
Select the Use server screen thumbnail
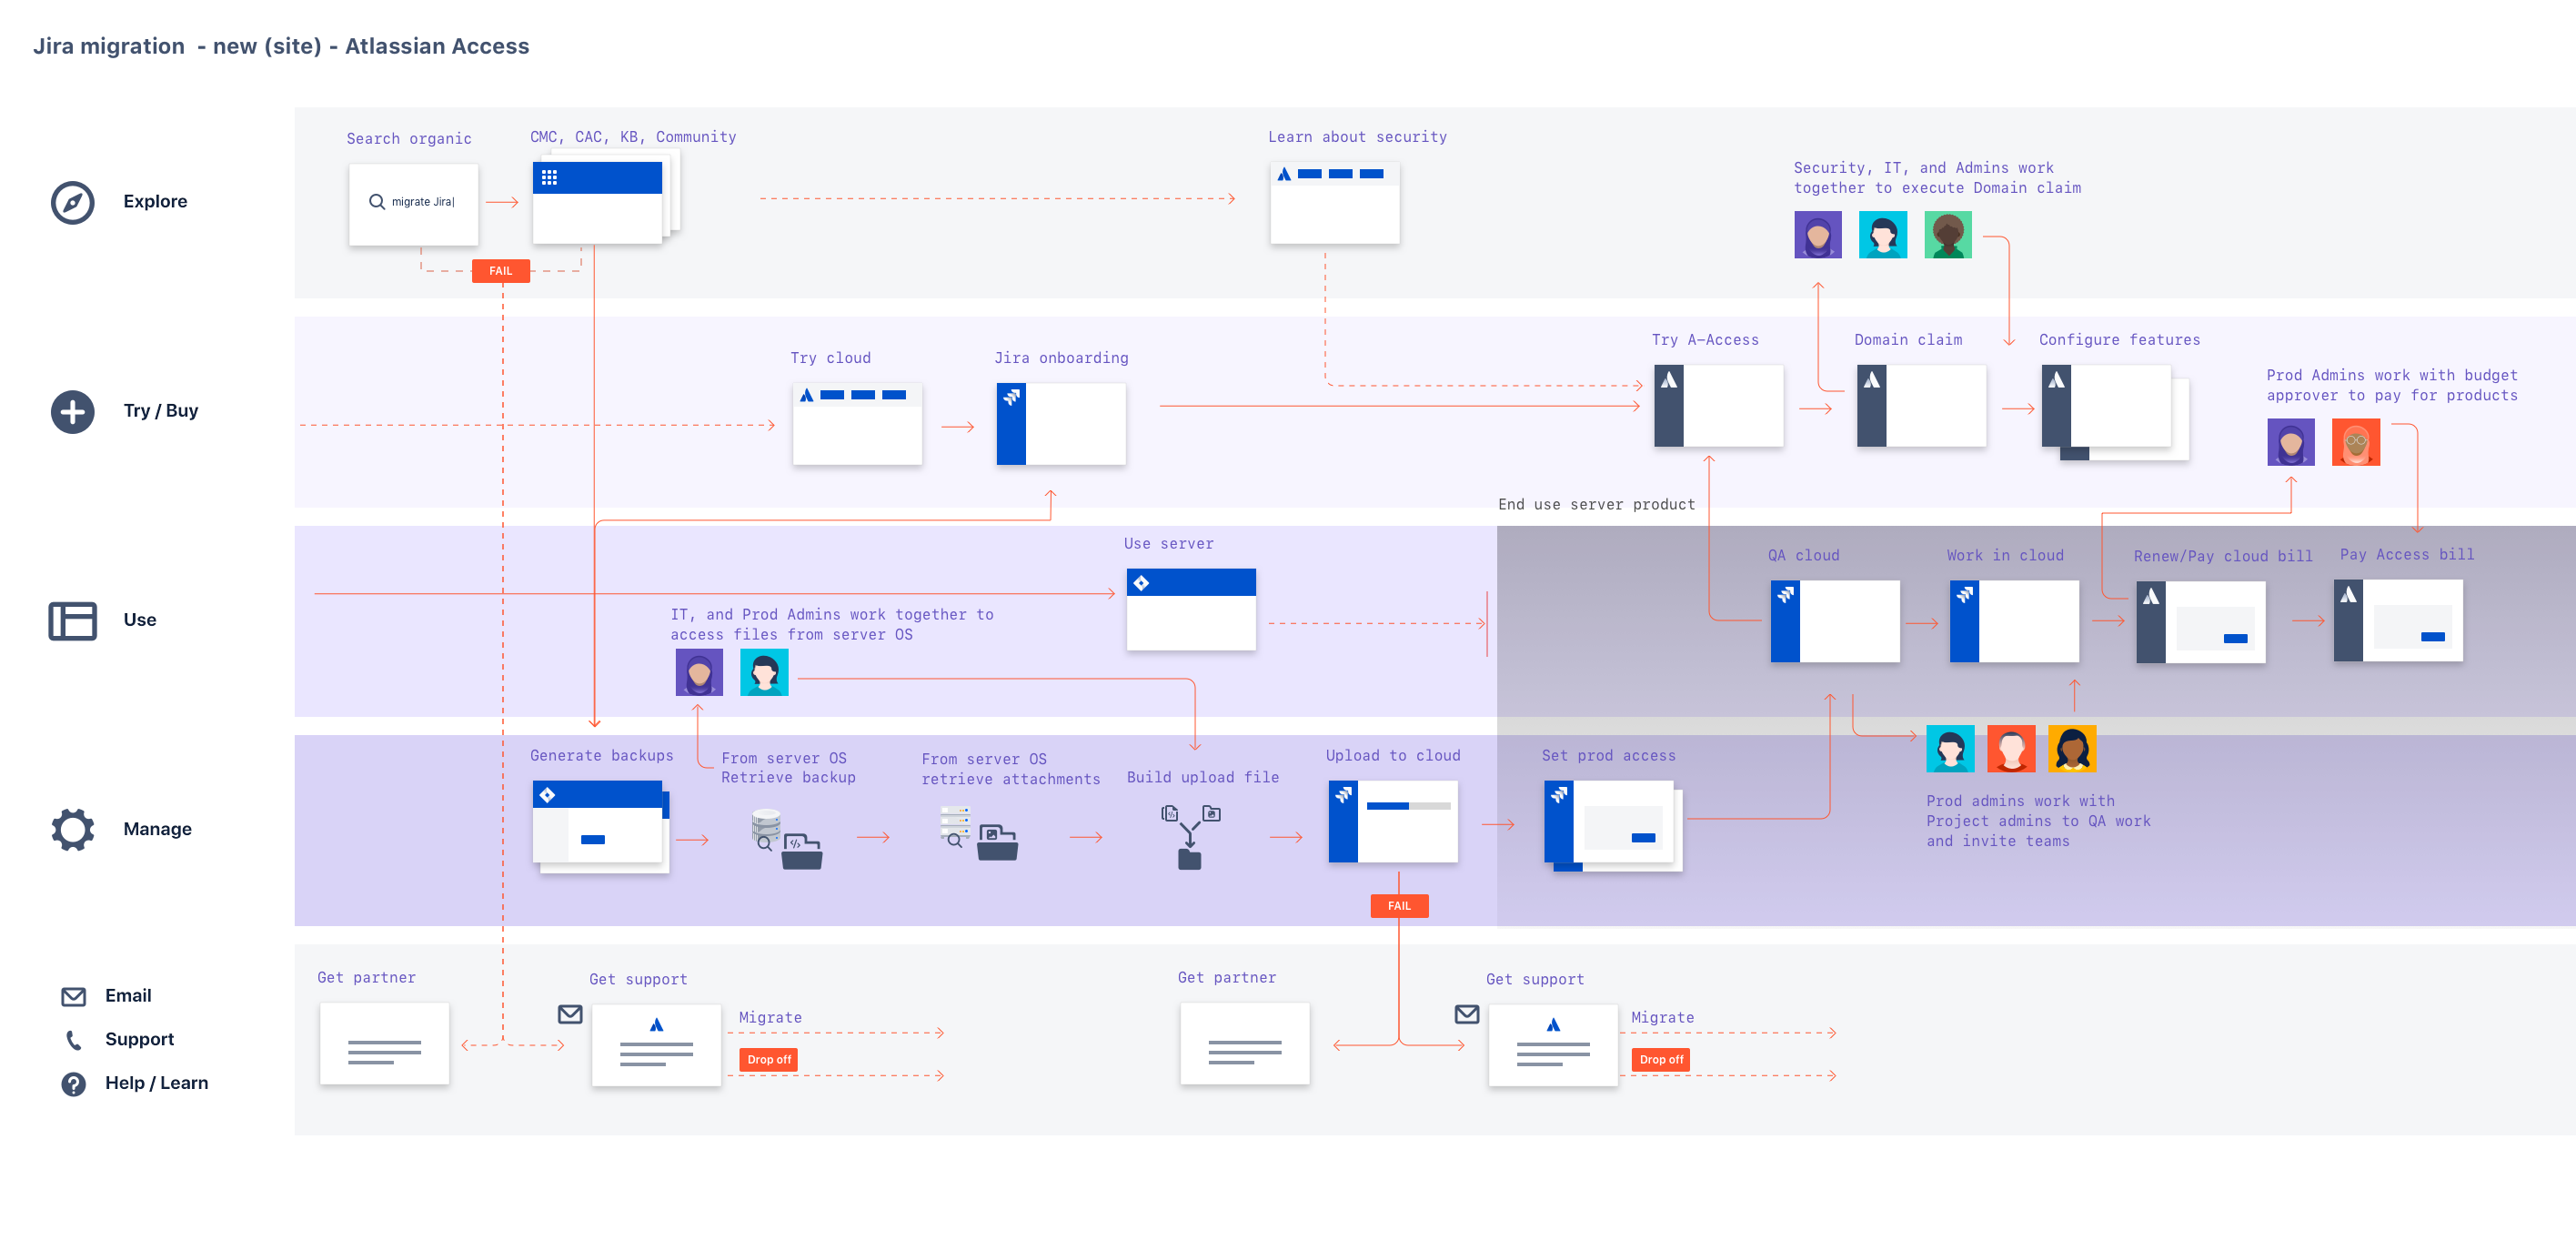(1191, 609)
